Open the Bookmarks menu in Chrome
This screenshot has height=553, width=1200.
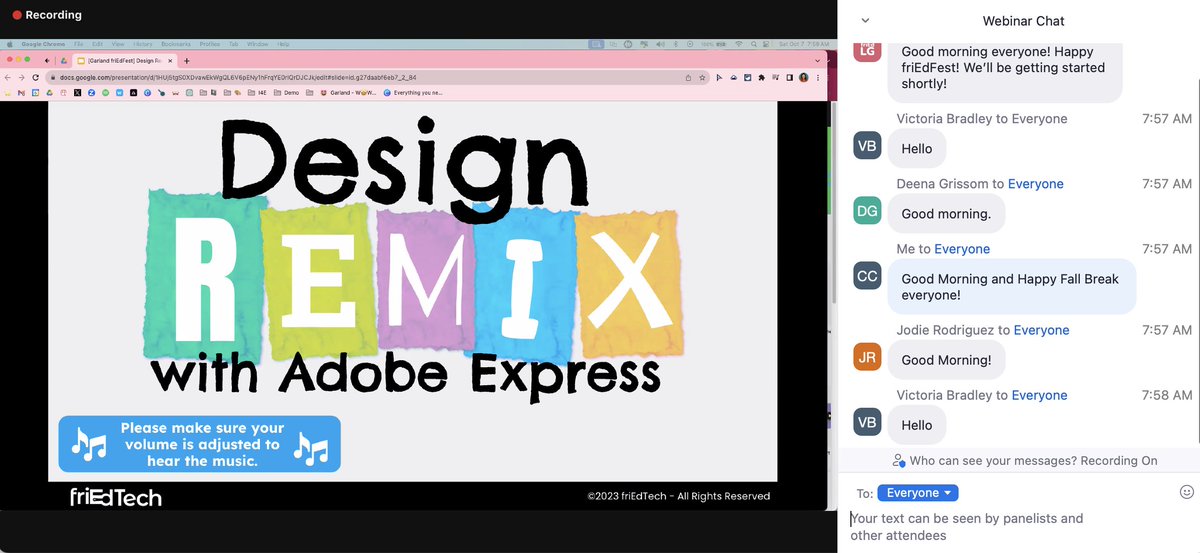pyautogui.click(x=176, y=44)
